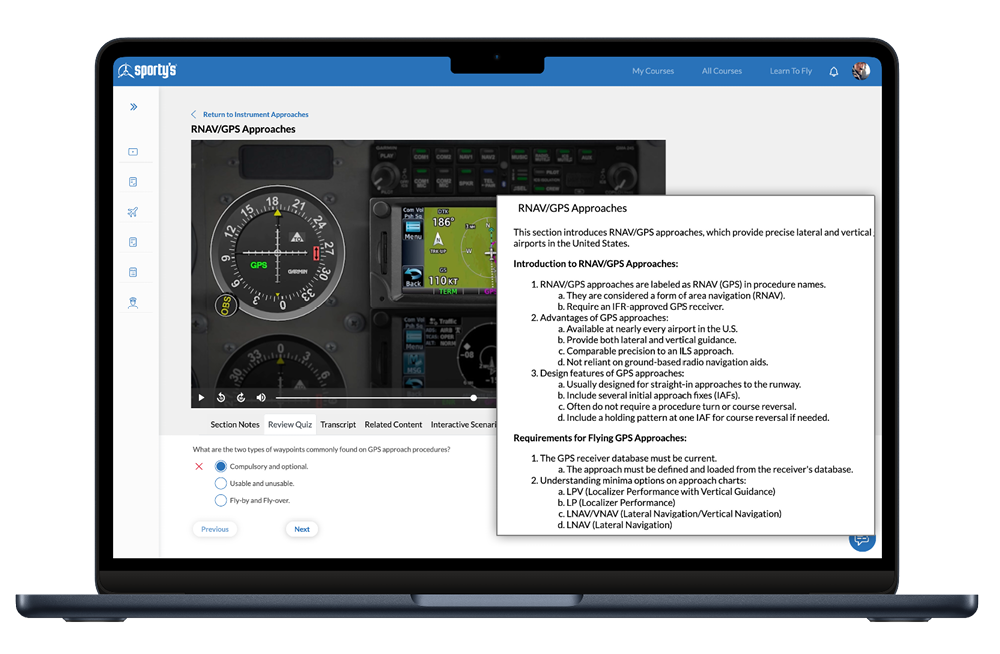The height and width of the screenshot is (654, 1000).
Task: Expand the left sidebar with double chevron
Action: tap(133, 107)
